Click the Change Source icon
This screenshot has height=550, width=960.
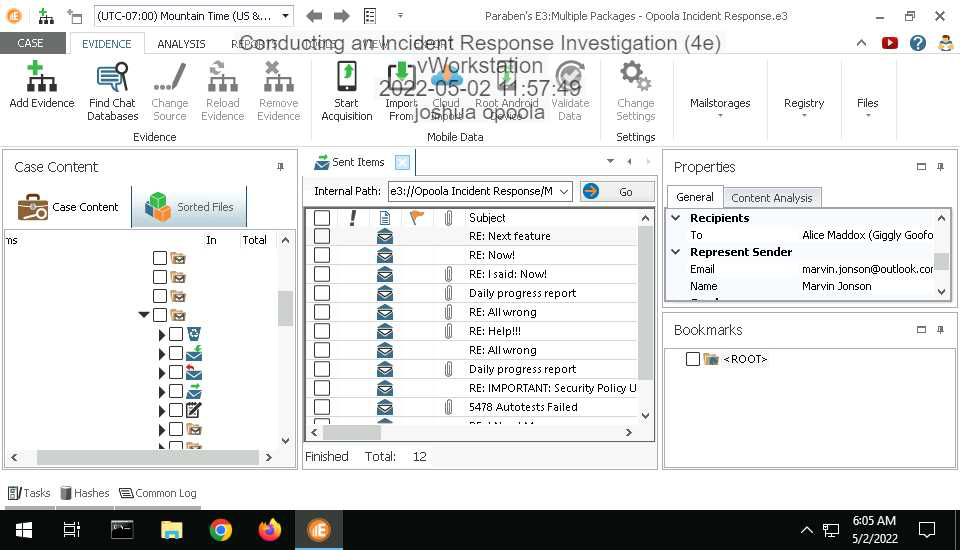pos(170,77)
